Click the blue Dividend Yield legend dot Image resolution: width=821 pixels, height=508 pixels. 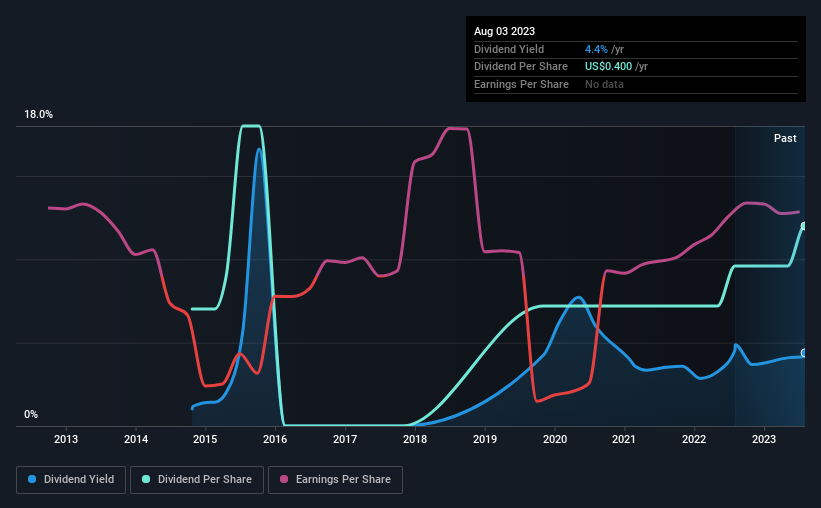tap(32, 479)
